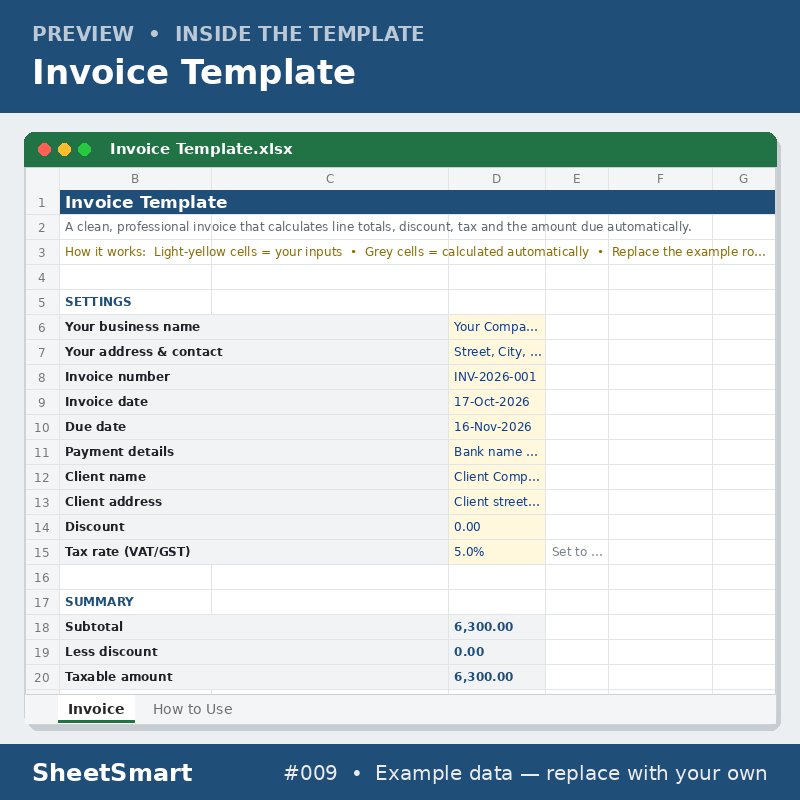
Task: Click the Invoice Template title cell in row 1
Action: click(417, 202)
